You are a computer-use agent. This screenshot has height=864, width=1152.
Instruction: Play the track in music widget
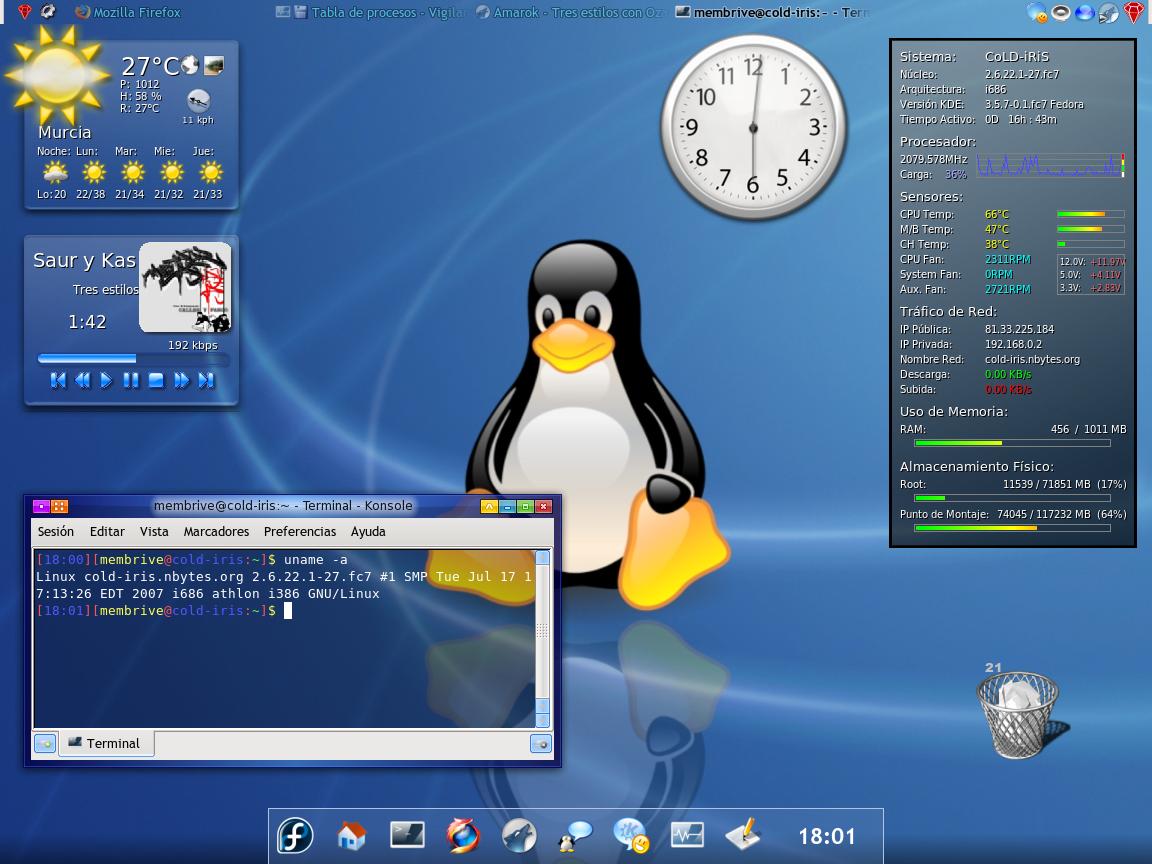point(106,380)
